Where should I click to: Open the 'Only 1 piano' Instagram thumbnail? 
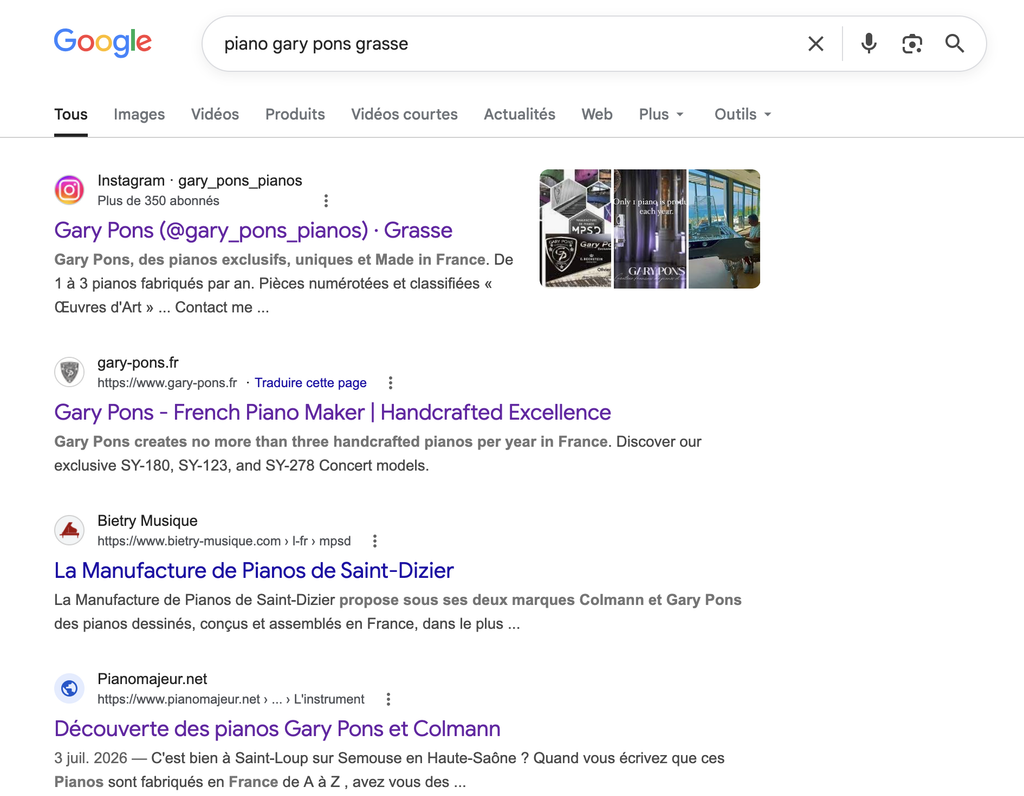click(x=650, y=229)
